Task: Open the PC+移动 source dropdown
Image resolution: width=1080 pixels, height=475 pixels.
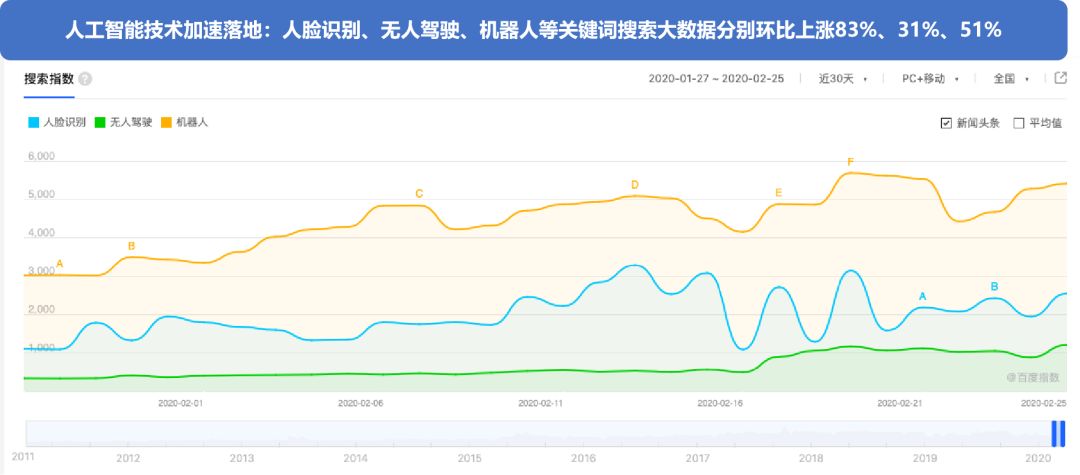Action: (929, 78)
